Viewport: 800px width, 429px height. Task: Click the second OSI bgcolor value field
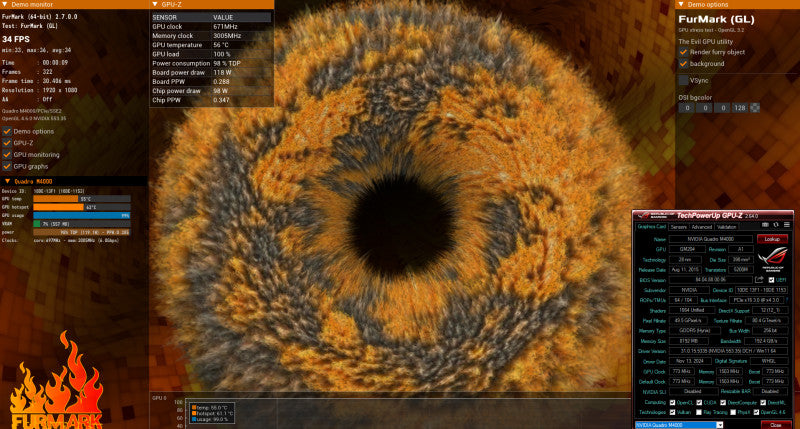click(705, 108)
